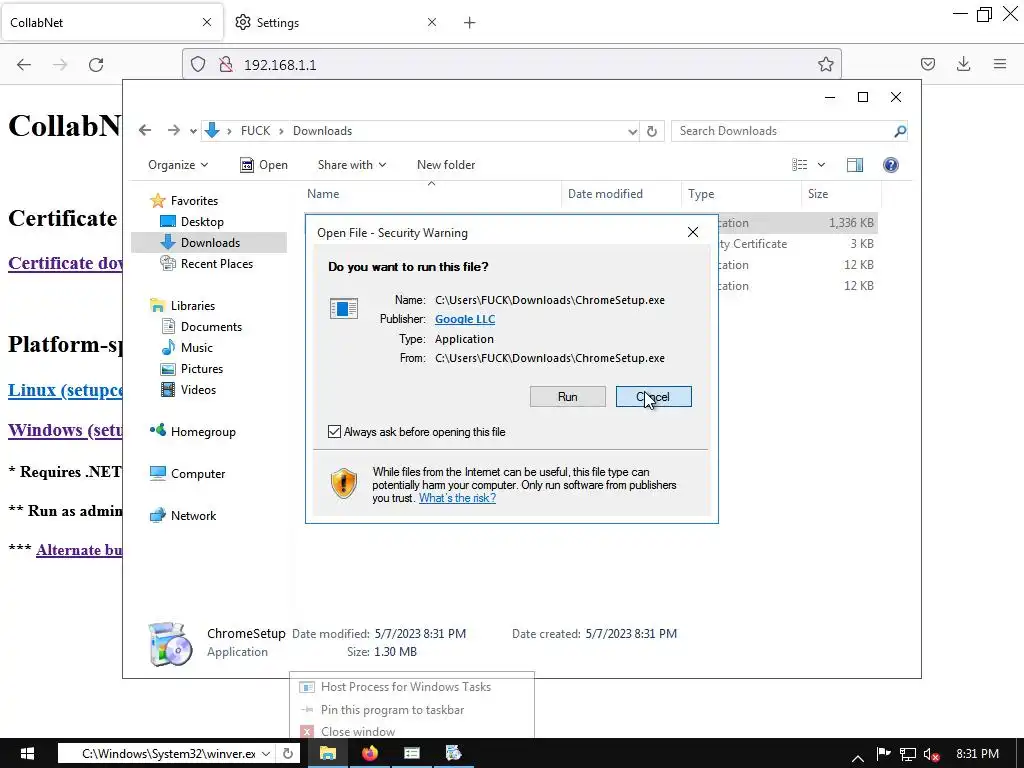Open Videos library
This screenshot has height=768, width=1024.
(198, 389)
